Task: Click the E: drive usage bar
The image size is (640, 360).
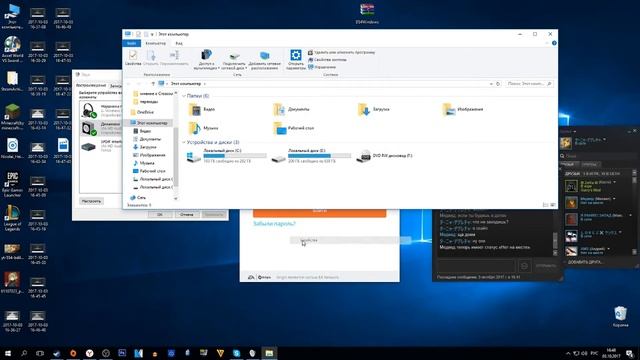Action: (319, 156)
